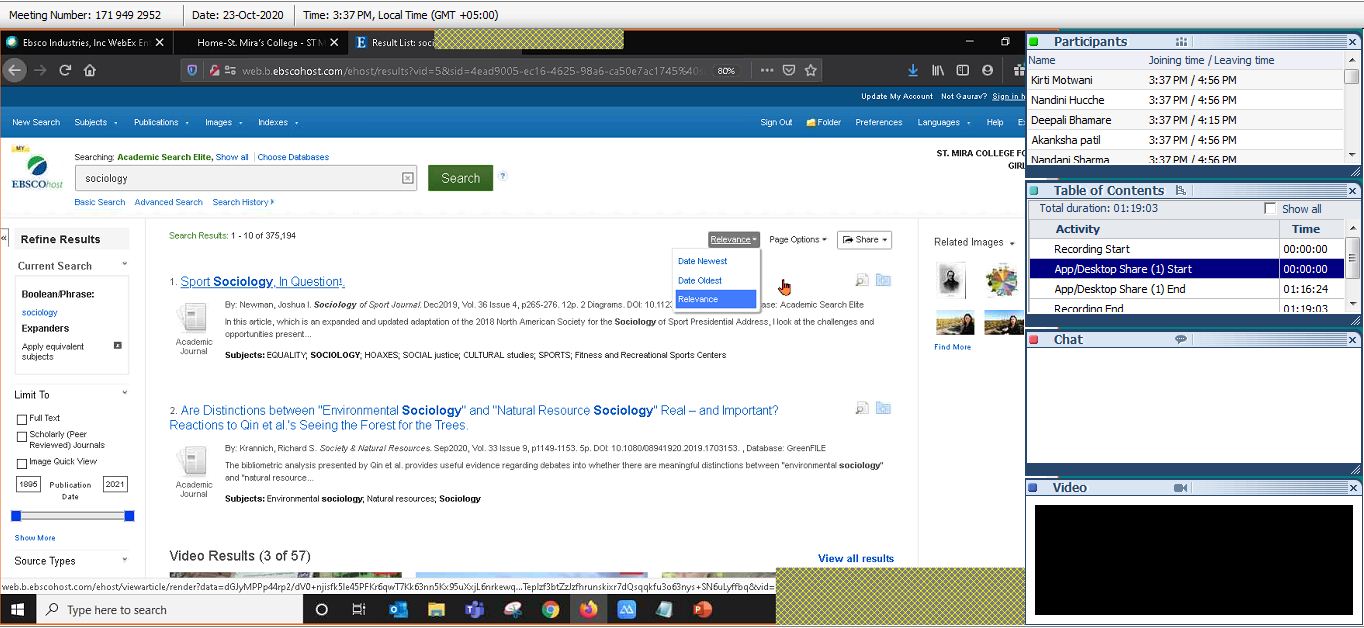Click the magnifying-glass preview icon for Sport Sociology
The image size is (1364, 628).
[x=861, y=281]
